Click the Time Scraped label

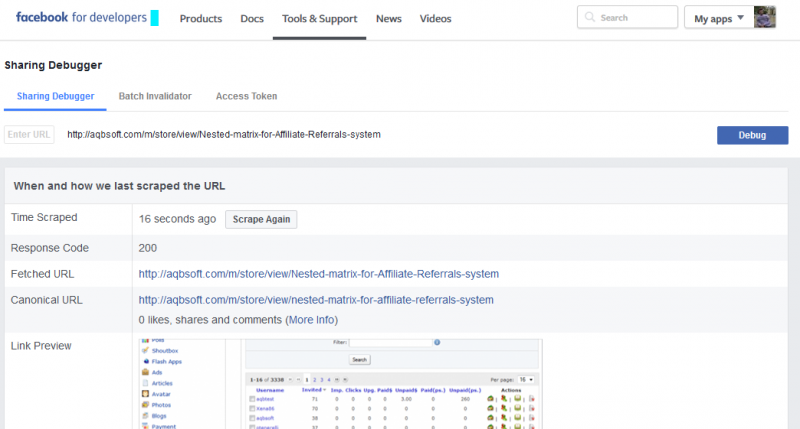[44, 217]
